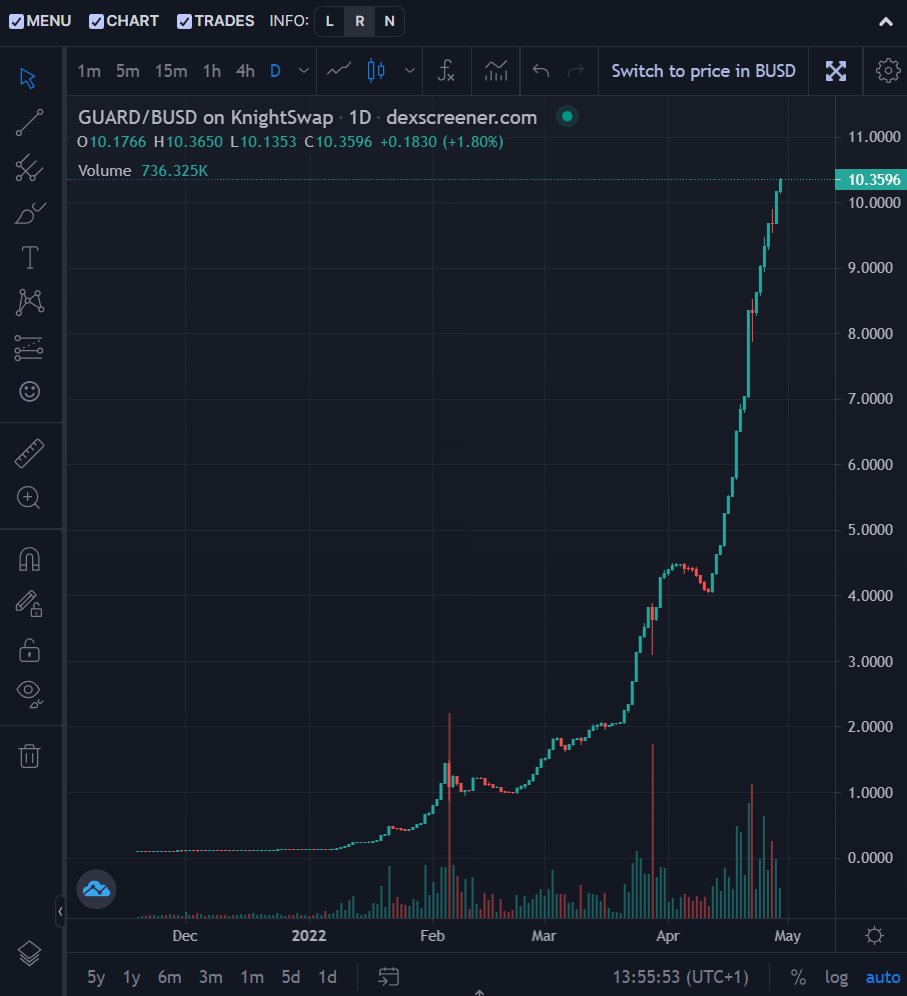The height and width of the screenshot is (996, 907).
Task: Click the green market status dot
Action: (x=567, y=116)
